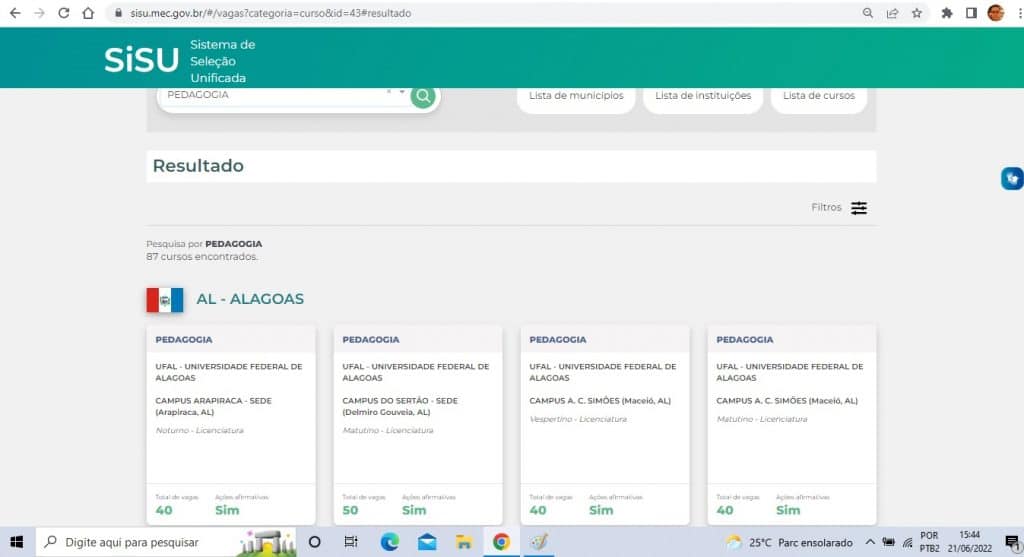Click the browser address bar URL
Viewport: 1024px width, 557px height.
point(270,13)
